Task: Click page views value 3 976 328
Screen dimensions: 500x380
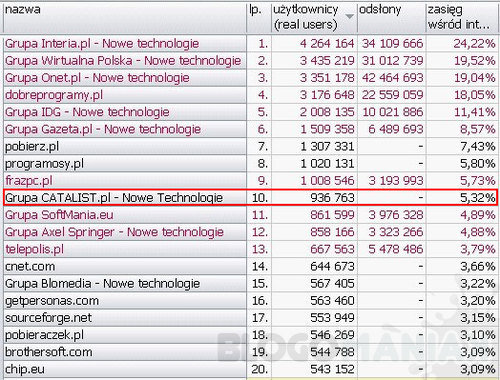Action: pos(396,215)
